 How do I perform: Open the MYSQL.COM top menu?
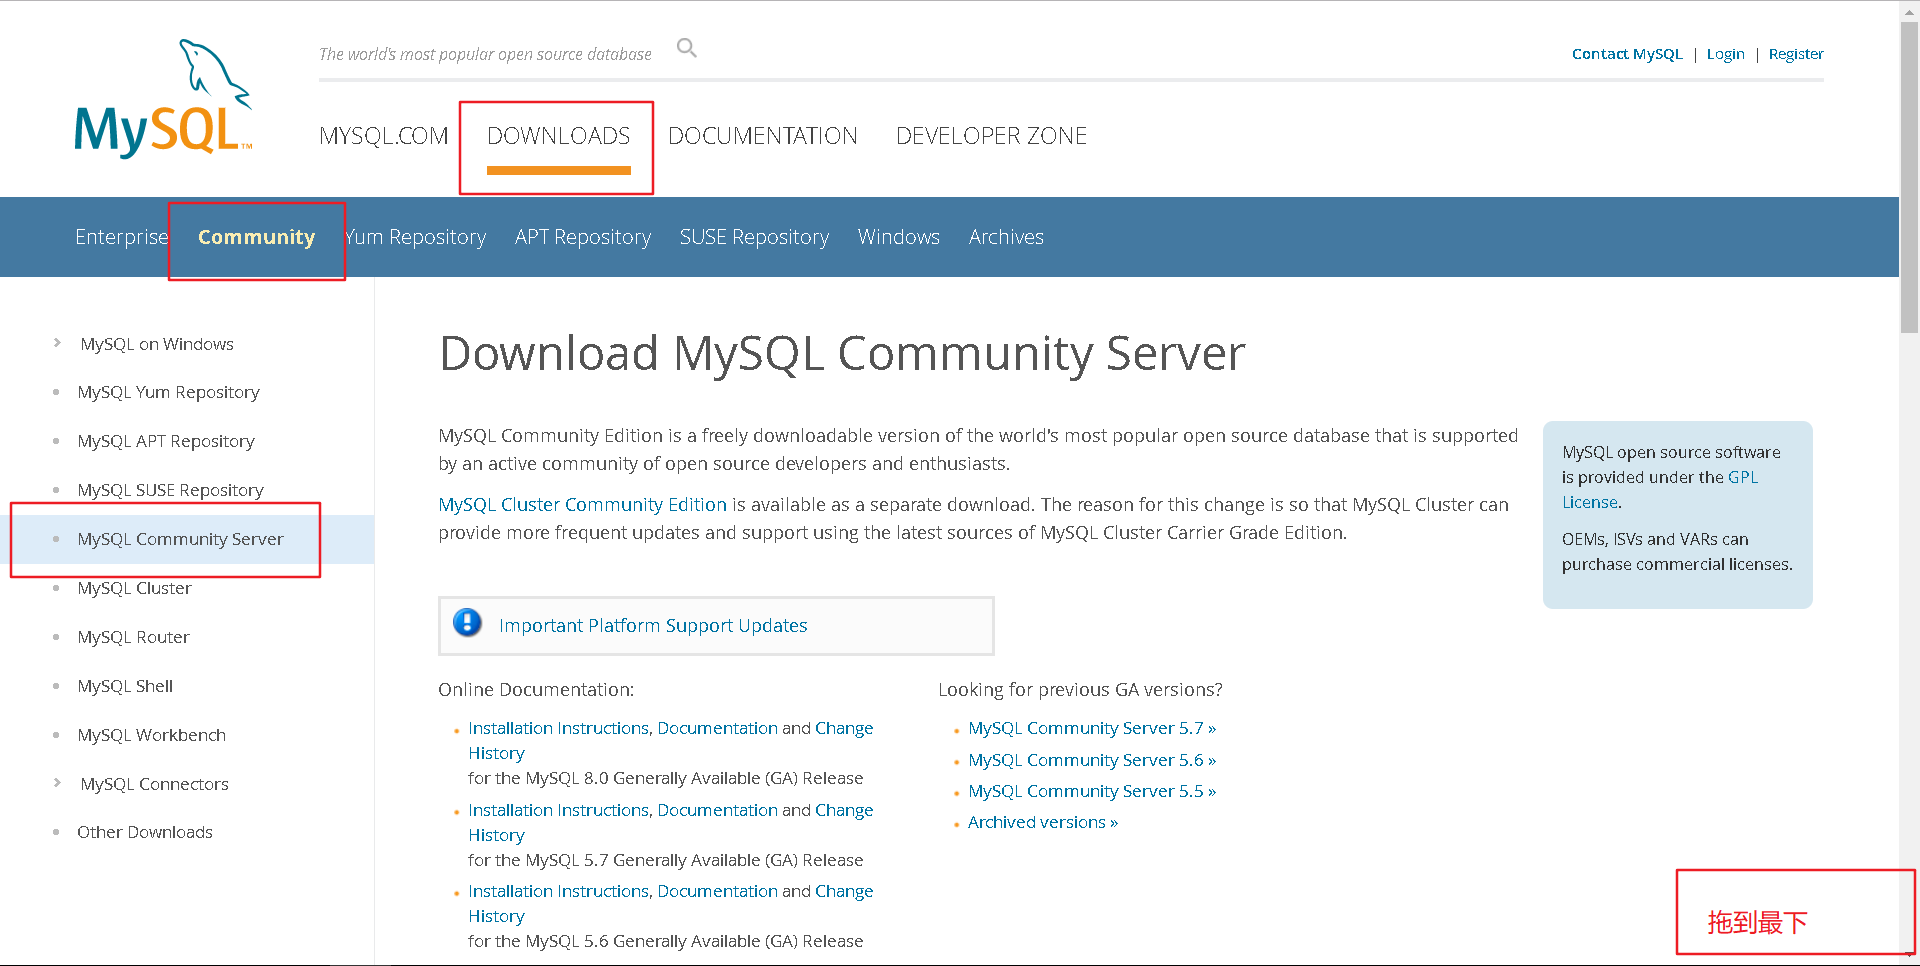point(383,136)
